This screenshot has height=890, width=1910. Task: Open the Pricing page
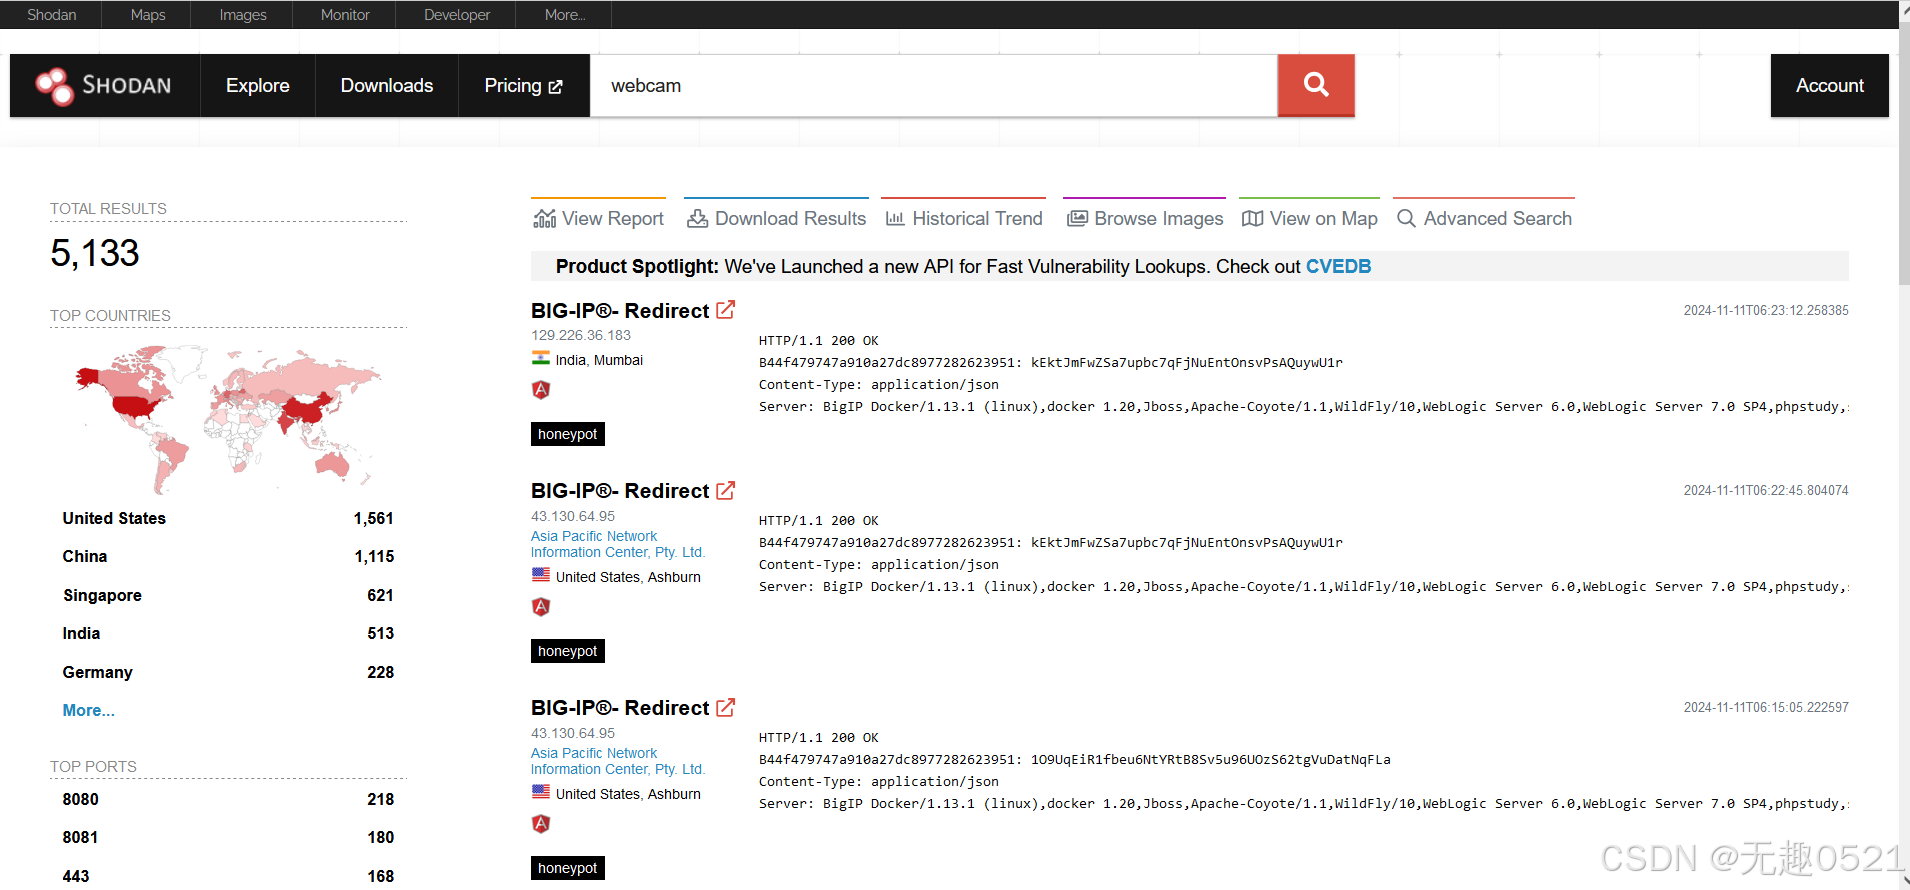pyautogui.click(x=524, y=86)
